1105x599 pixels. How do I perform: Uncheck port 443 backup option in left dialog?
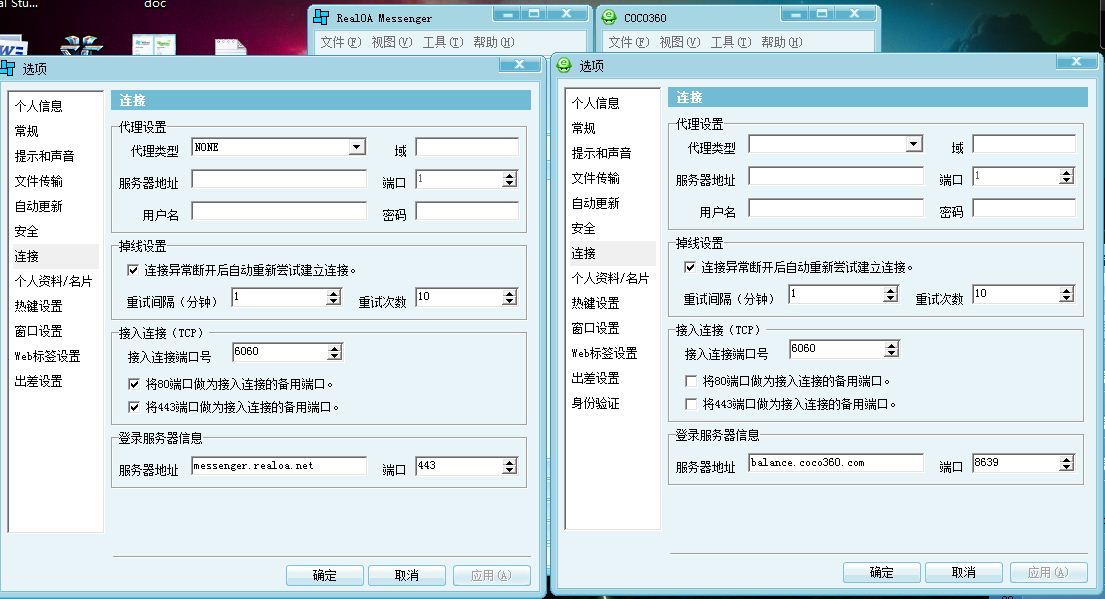tap(134, 407)
